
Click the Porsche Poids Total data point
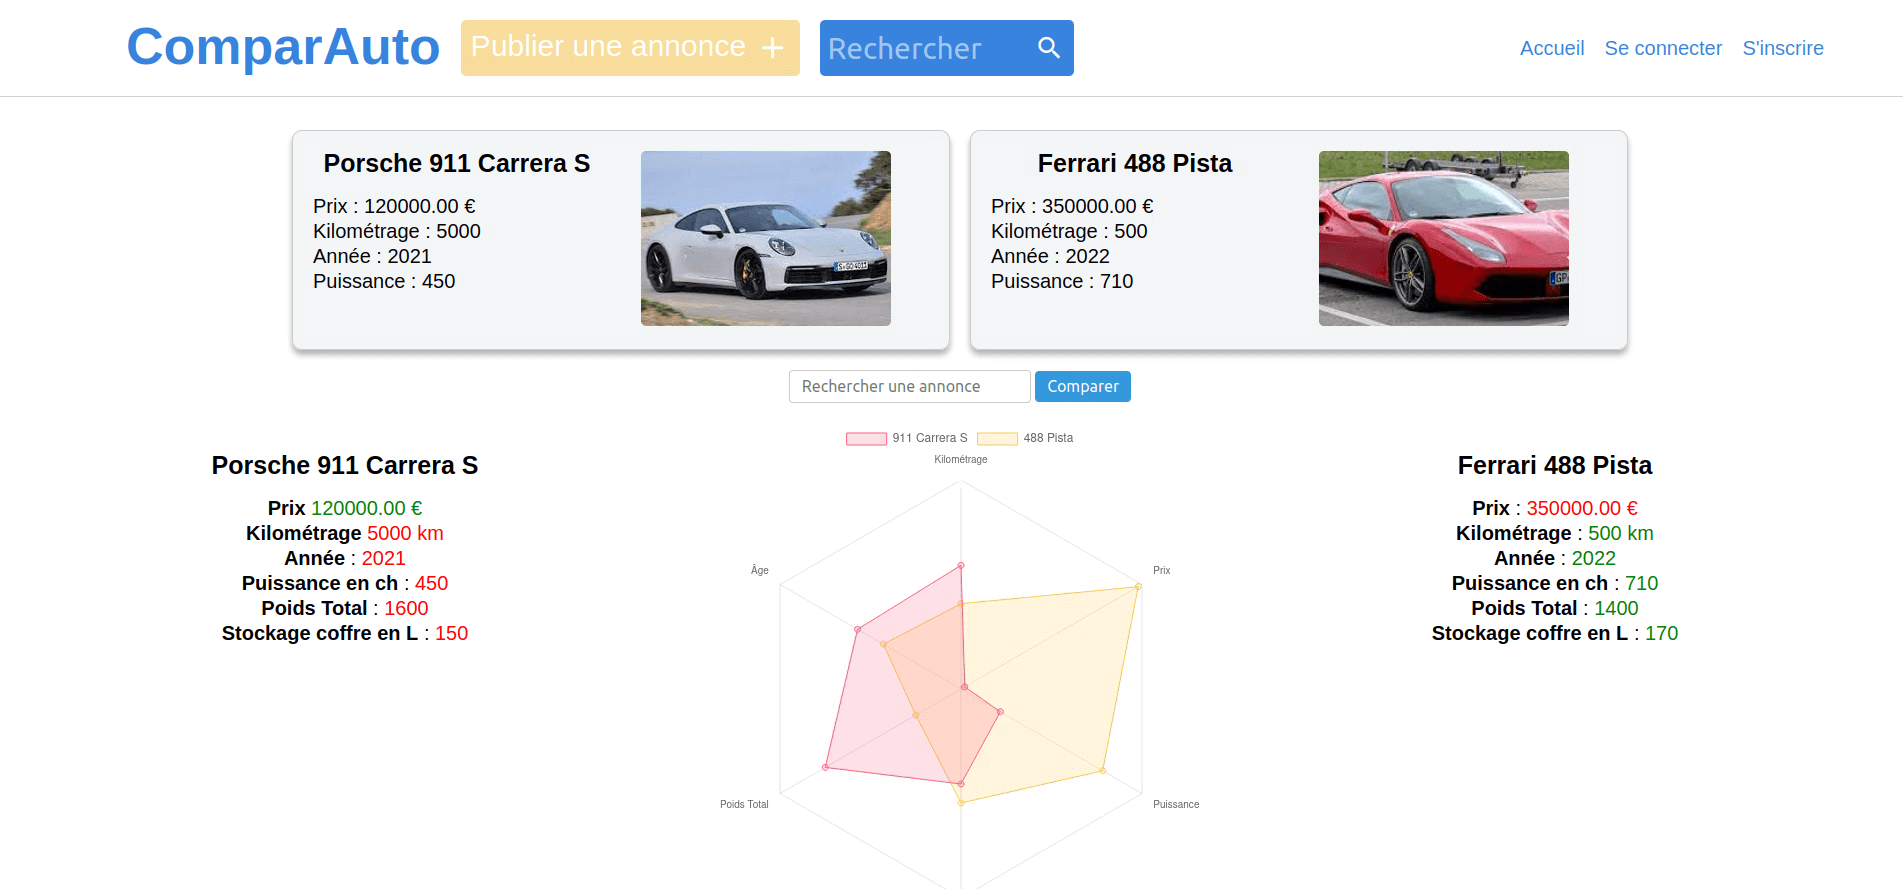825,767
